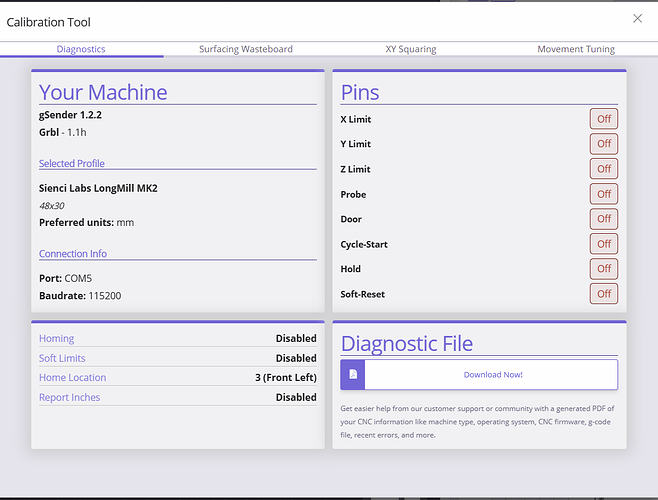Click the Cycle-Start Off indicator

click(604, 244)
